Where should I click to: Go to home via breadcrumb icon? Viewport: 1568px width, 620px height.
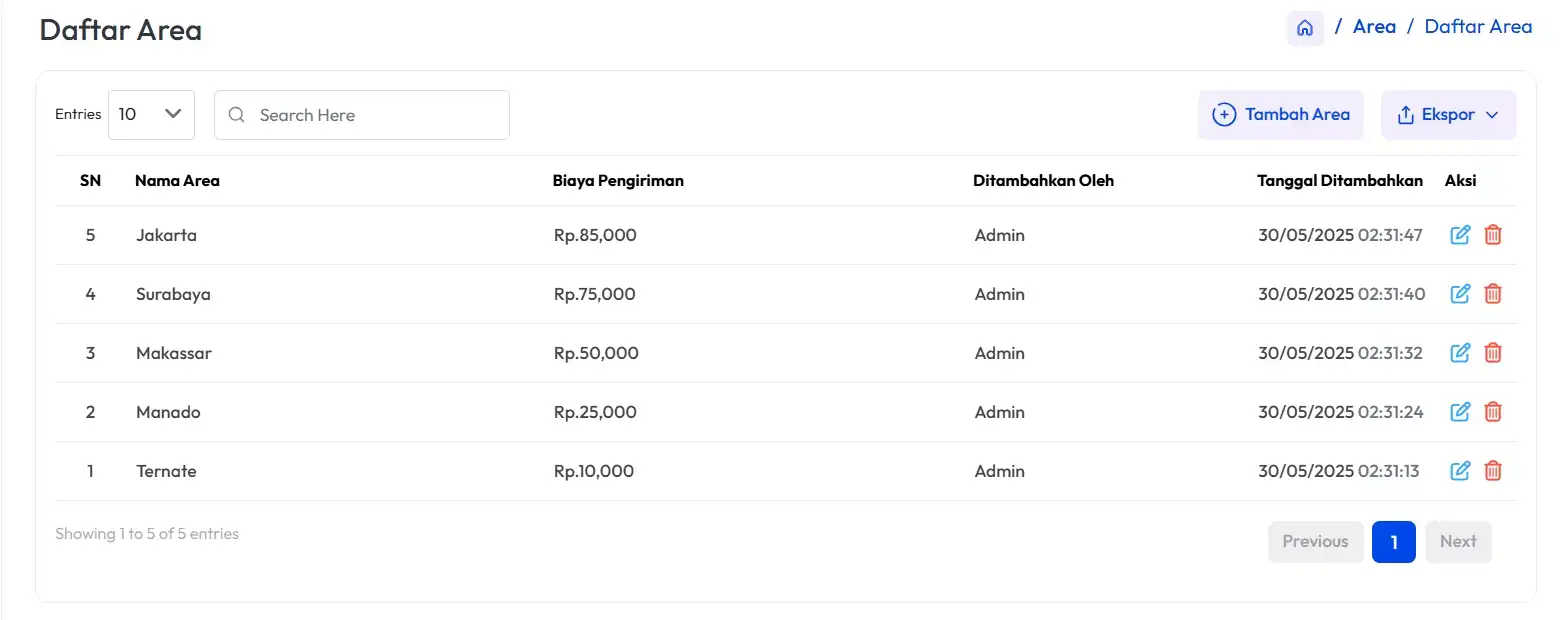[1304, 28]
